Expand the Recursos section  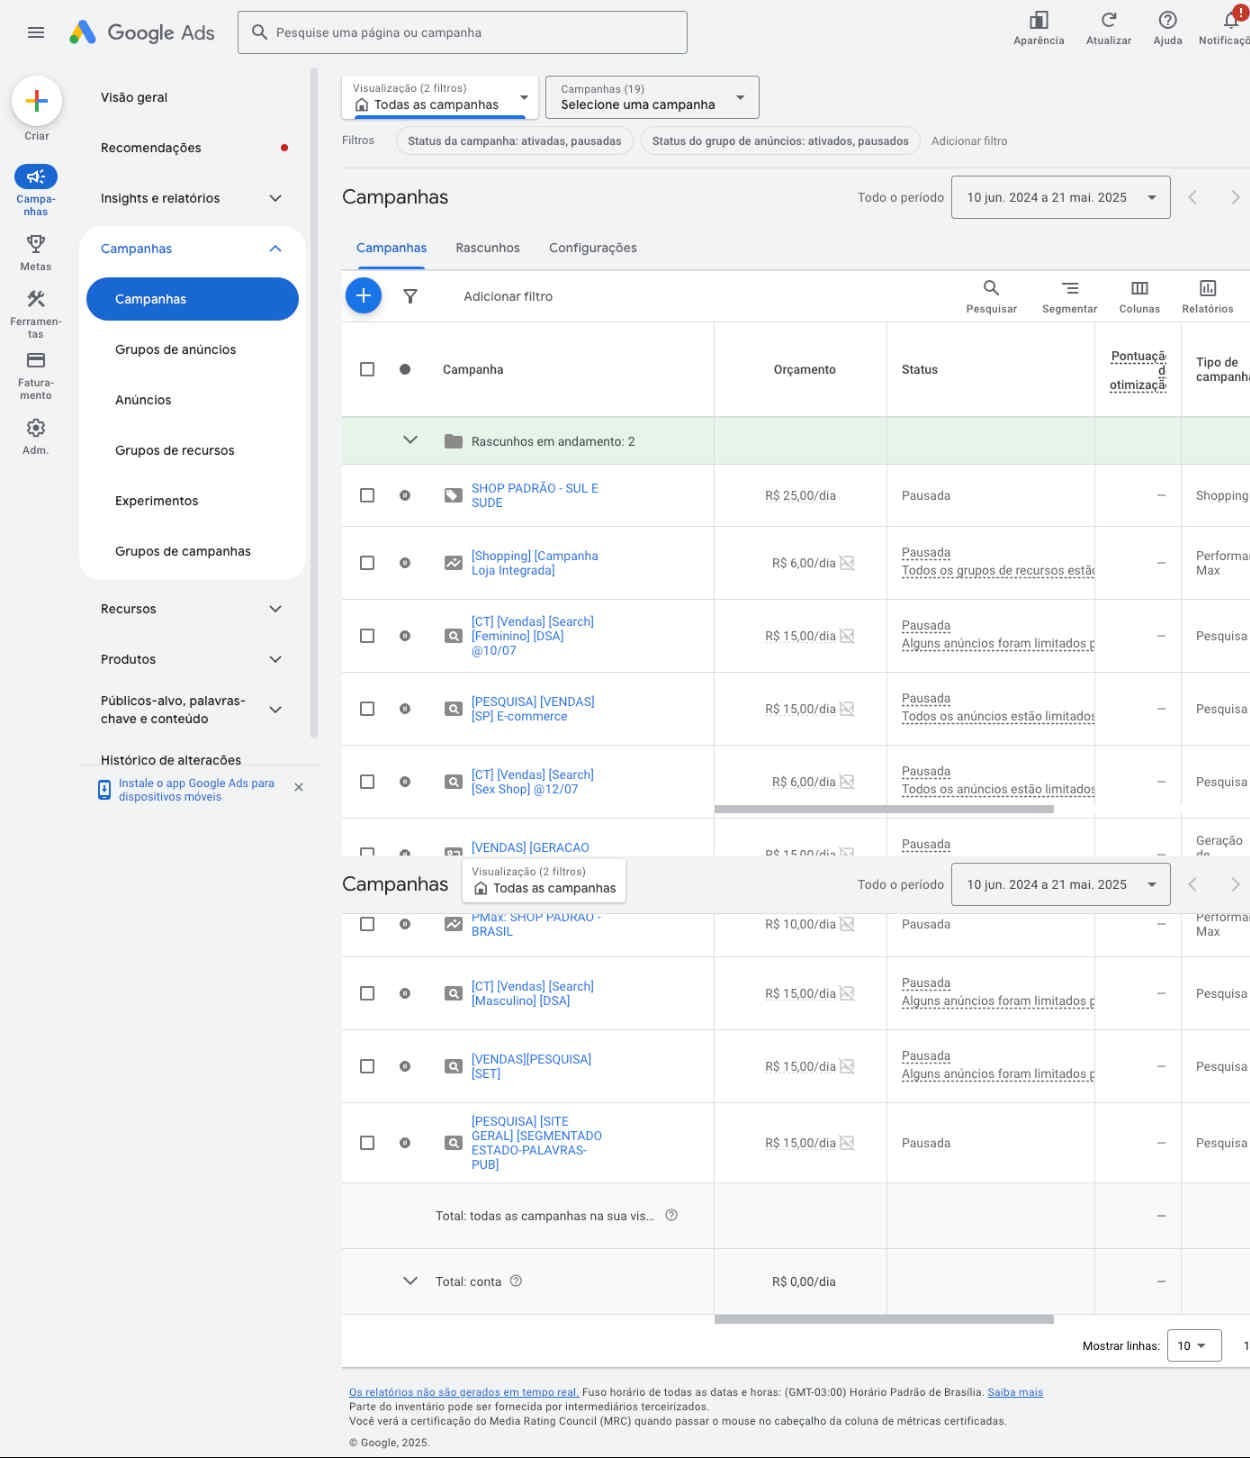click(x=275, y=608)
